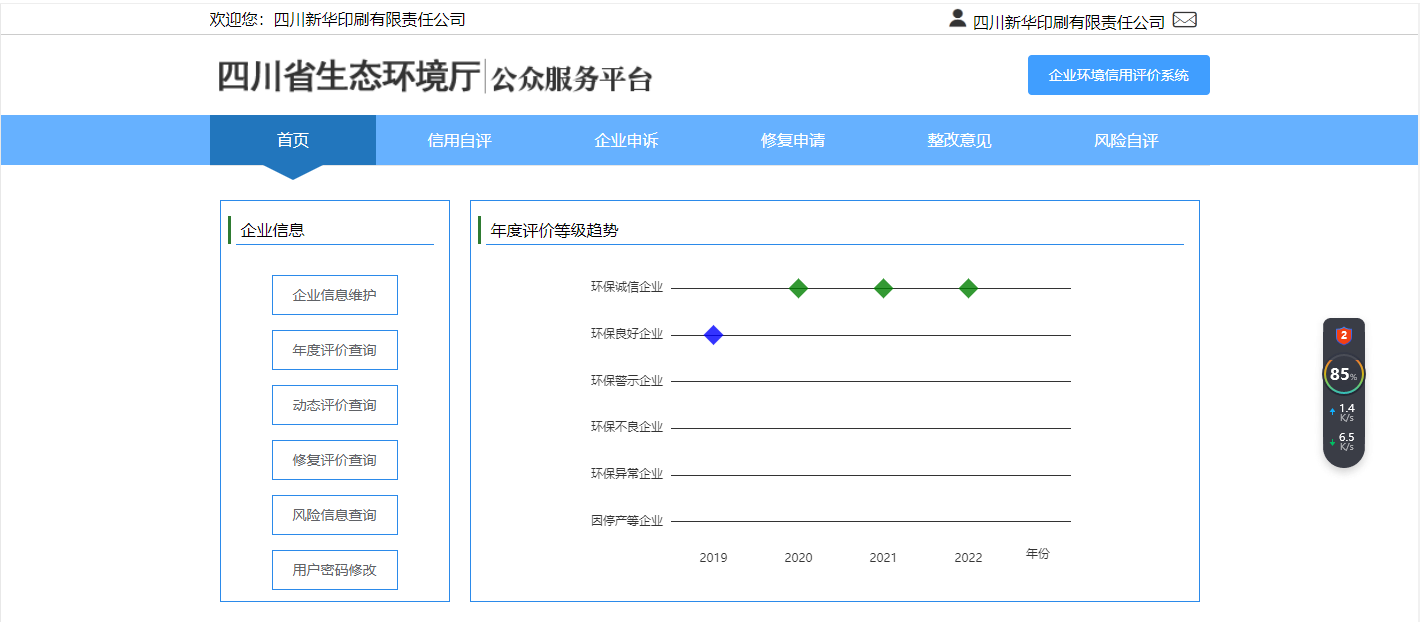Switch to the 修复申请 tab
This screenshot has height=622, width=1420.
[793, 140]
